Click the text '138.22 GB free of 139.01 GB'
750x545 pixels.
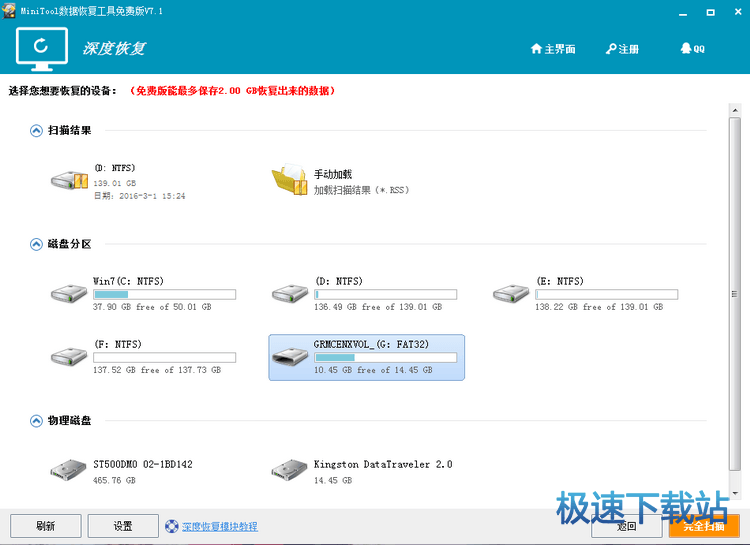[x=599, y=307]
